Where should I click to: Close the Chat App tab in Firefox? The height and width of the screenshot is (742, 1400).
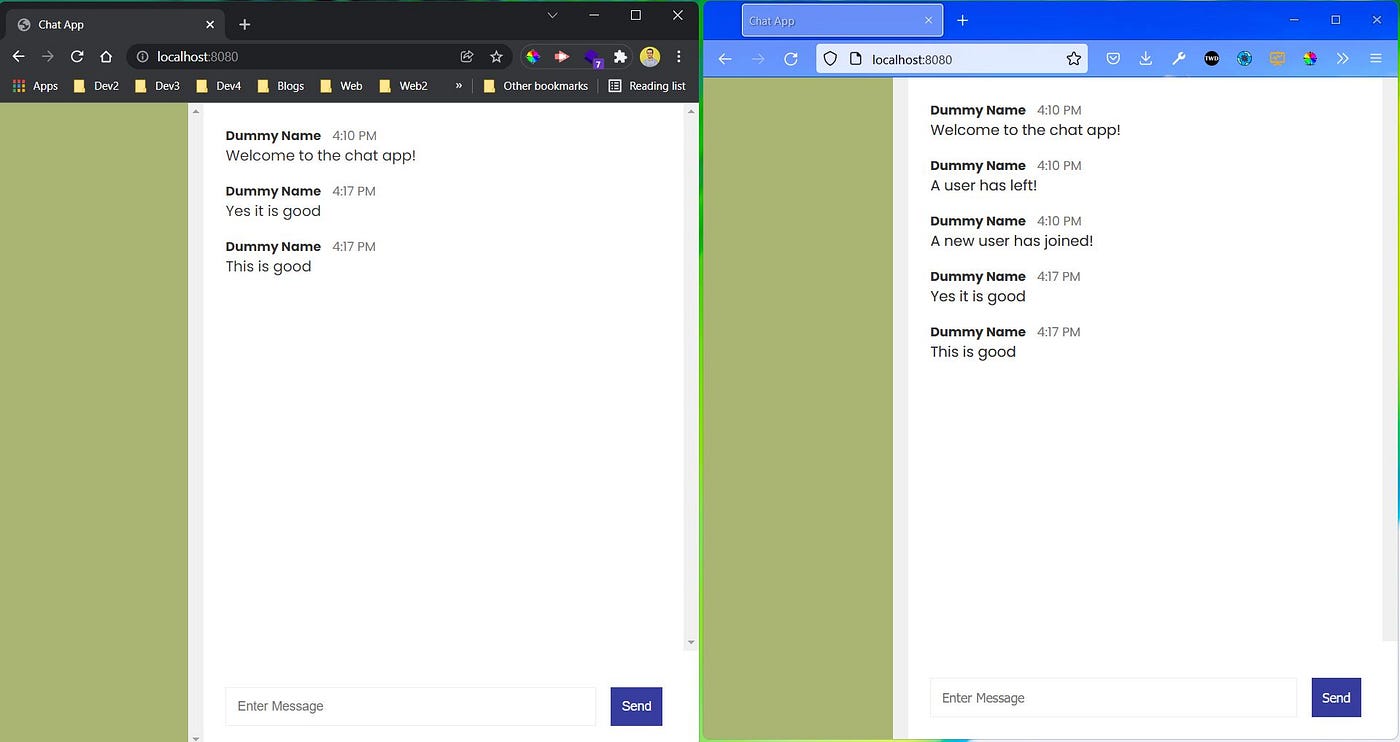[x=928, y=20]
